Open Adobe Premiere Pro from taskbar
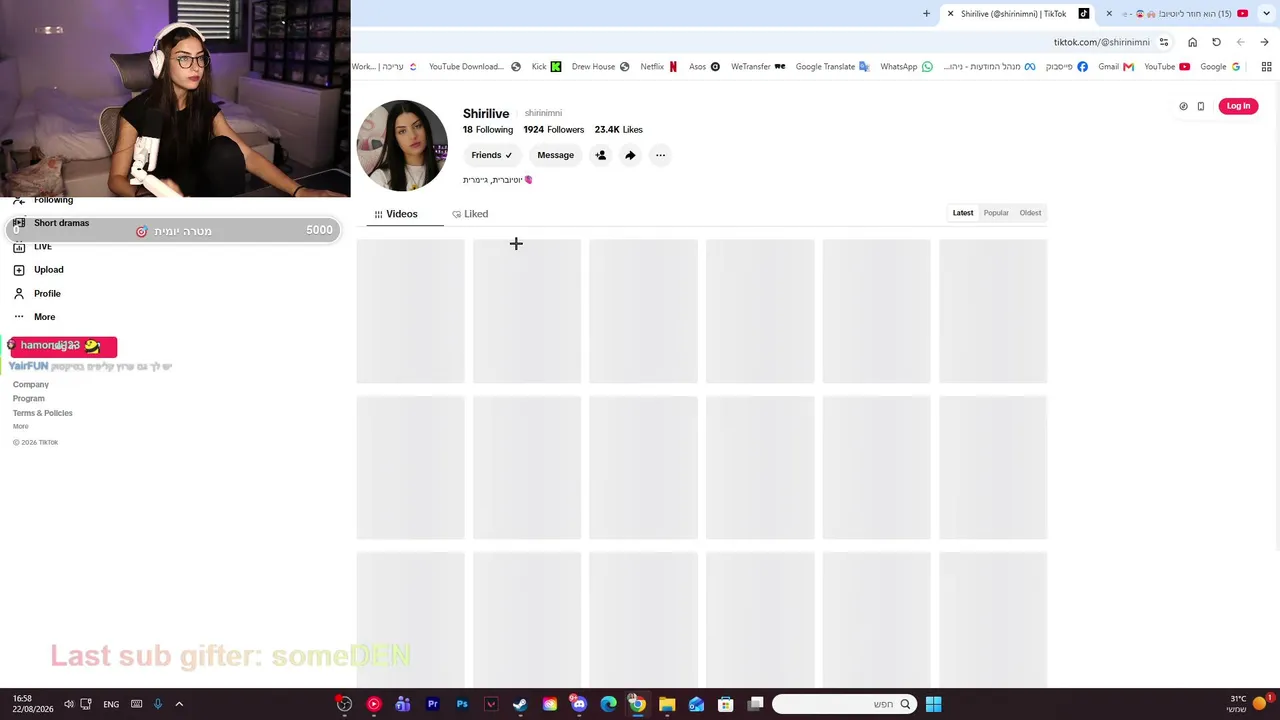The height and width of the screenshot is (720, 1280). tap(433, 704)
